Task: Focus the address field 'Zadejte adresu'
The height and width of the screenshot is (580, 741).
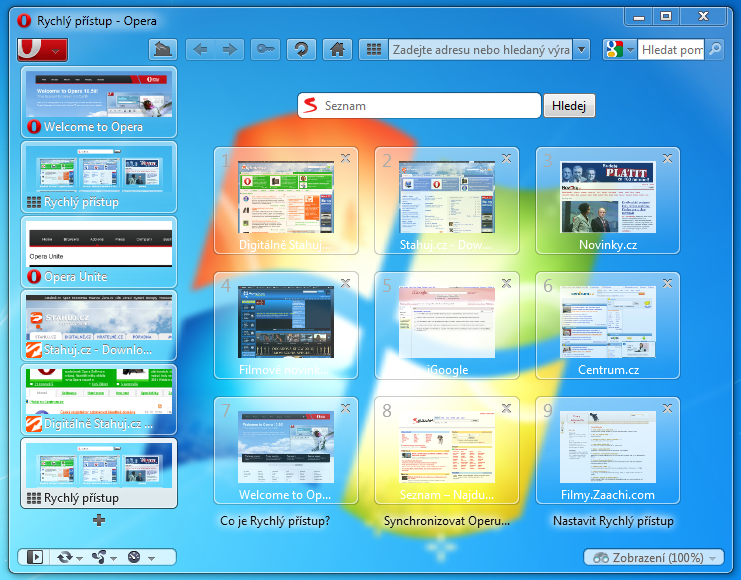Action: tap(481, 49)
